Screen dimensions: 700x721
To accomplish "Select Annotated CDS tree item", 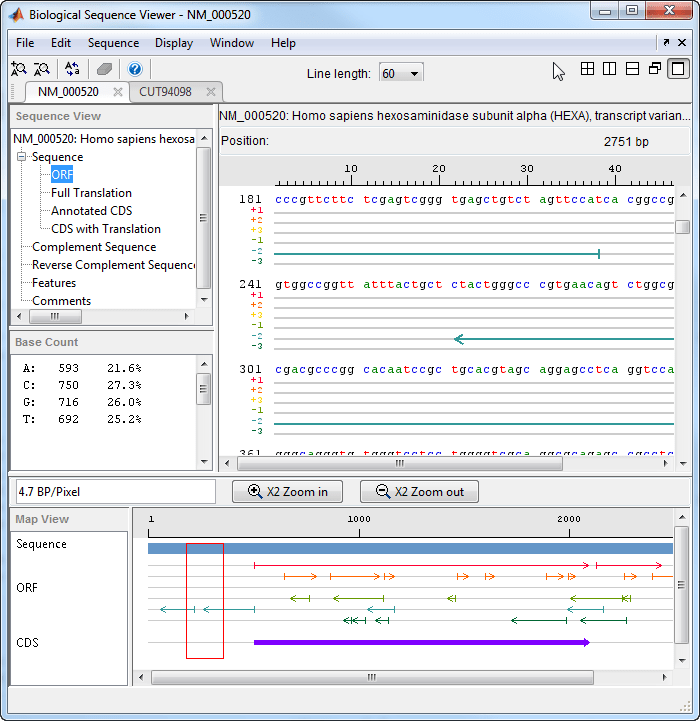I will [92, 211].
